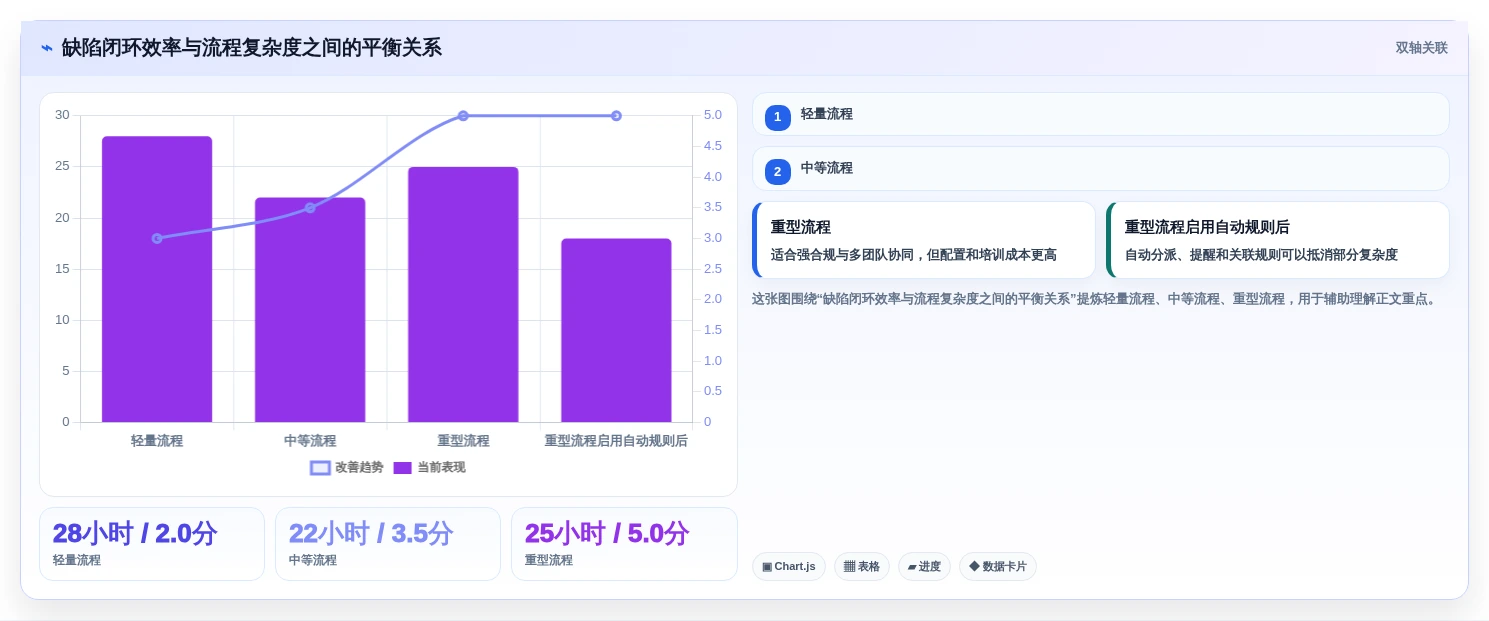Click the x-axis label 重型流程启用自动规则后
Screen dimensions: 1489x621
coord(616,441)
